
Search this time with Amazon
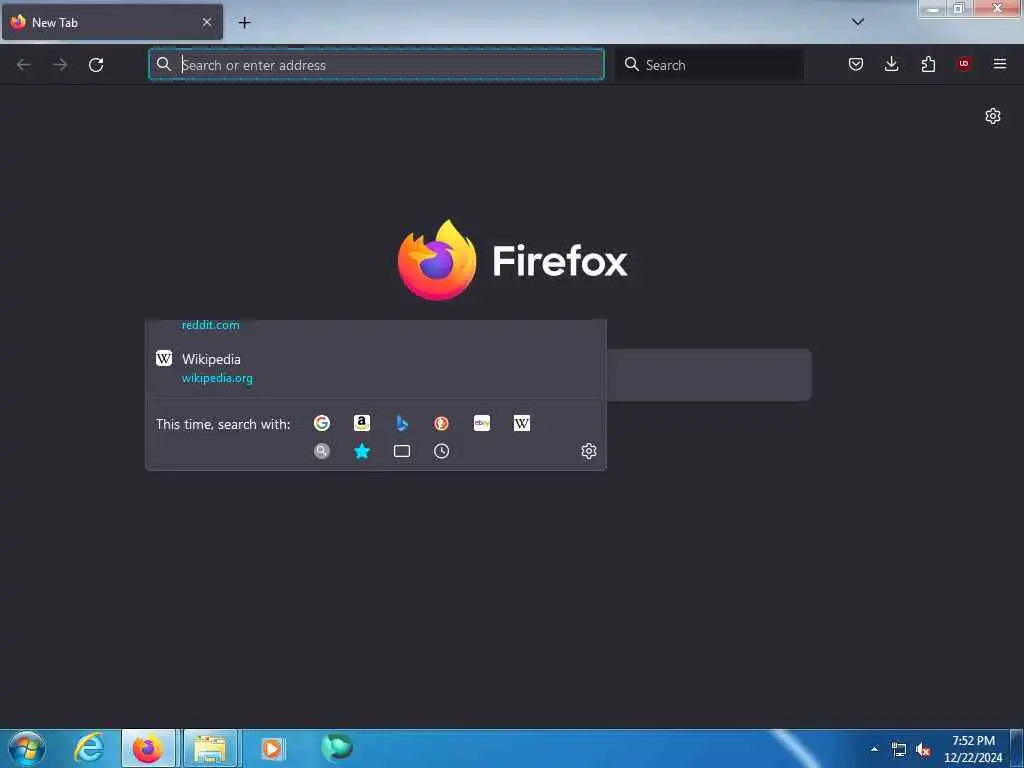tap(362, 423)
